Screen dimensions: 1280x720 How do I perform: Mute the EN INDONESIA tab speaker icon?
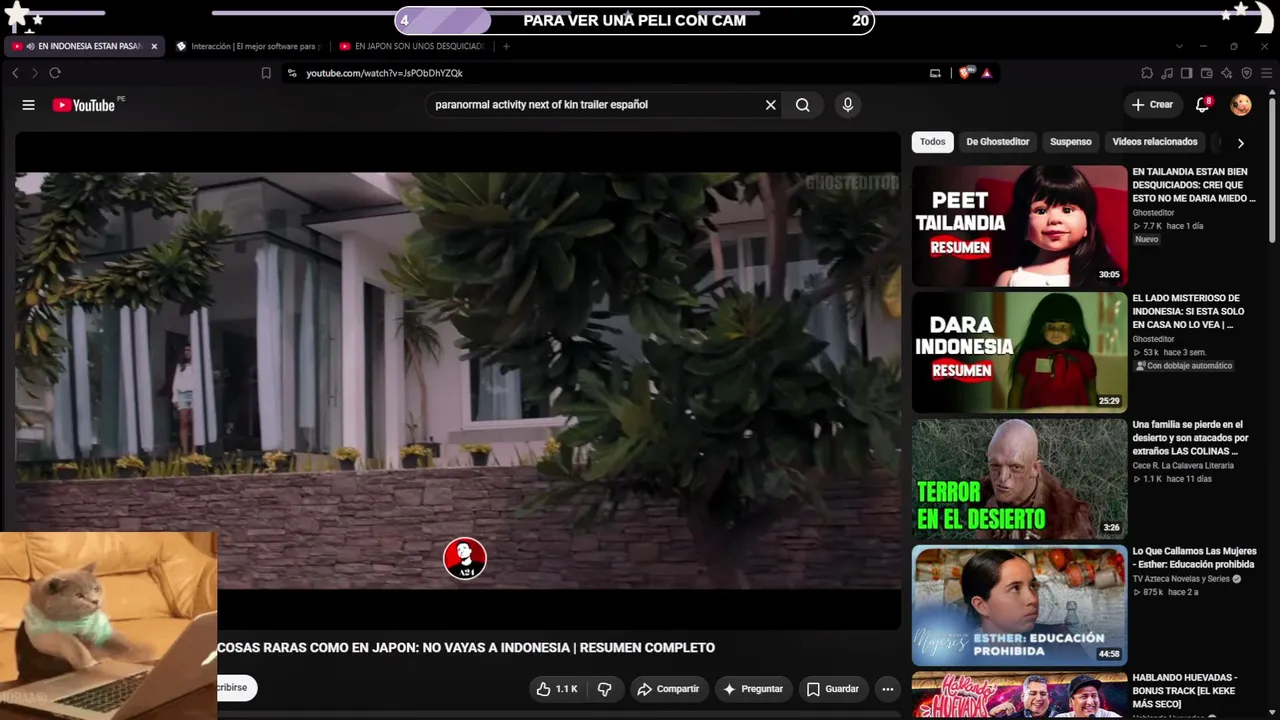click(30, 46)
